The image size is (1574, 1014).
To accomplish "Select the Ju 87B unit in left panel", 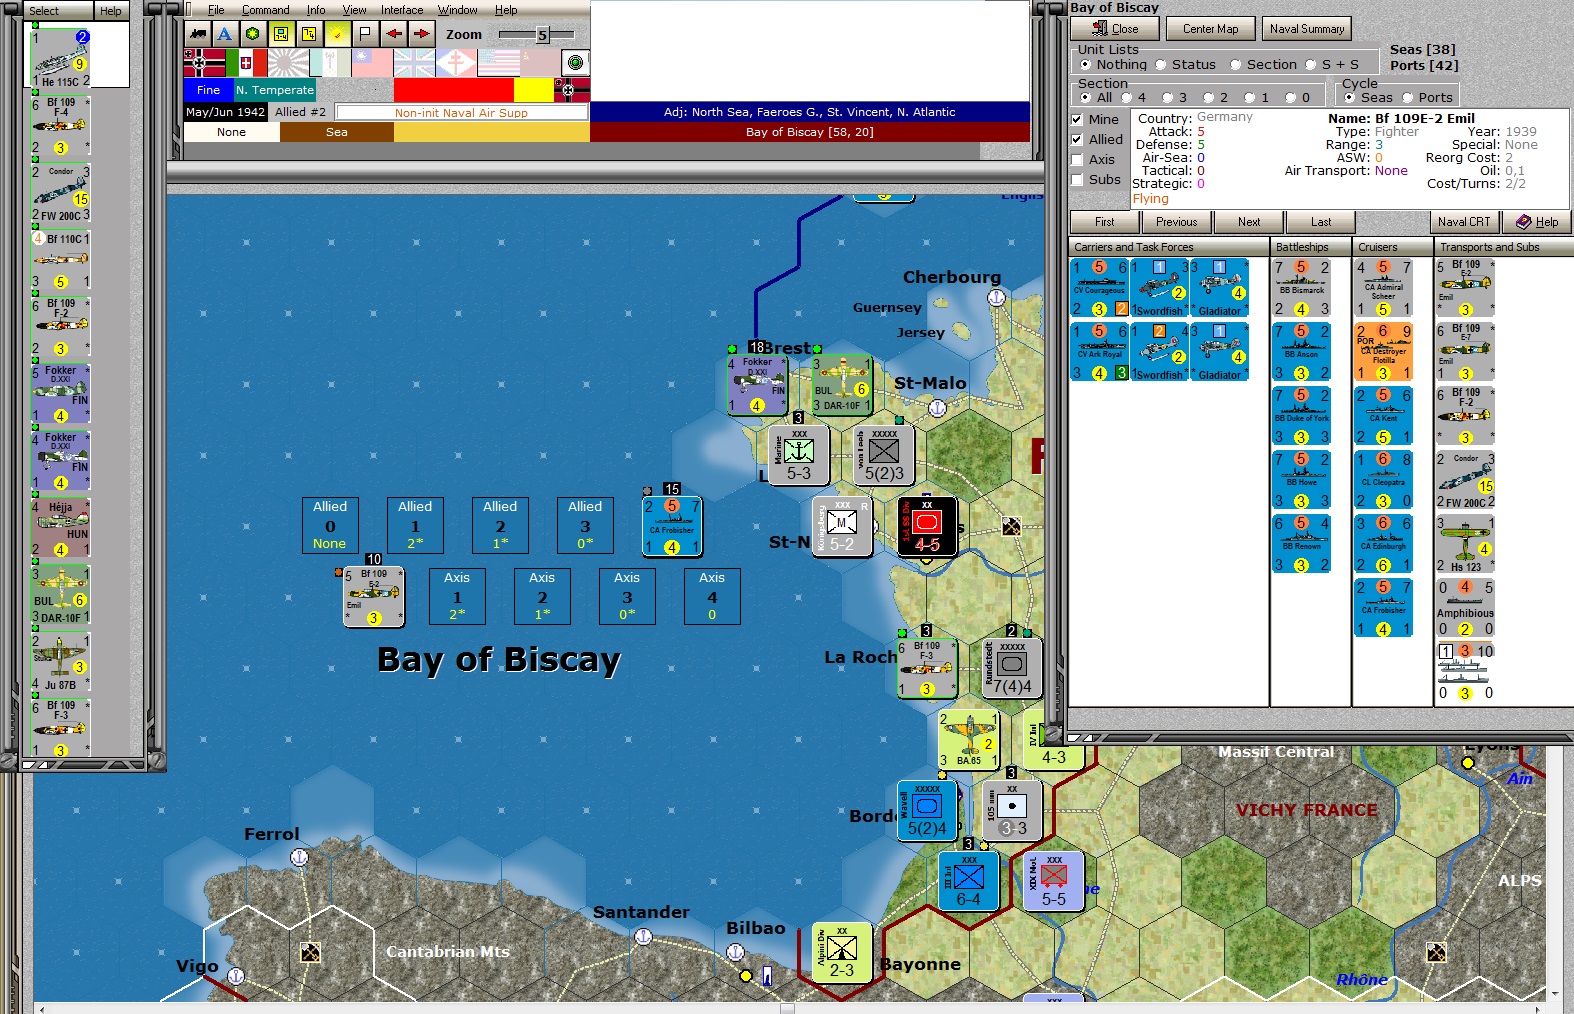I will coord(61,662).
